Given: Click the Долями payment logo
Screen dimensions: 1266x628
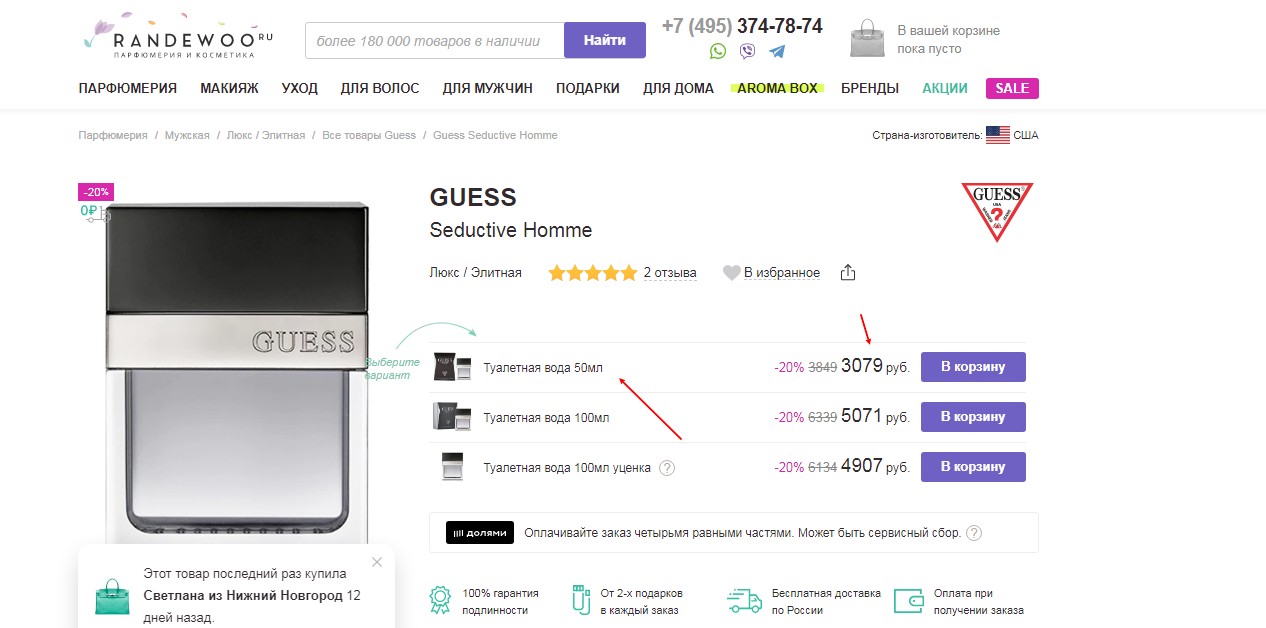Looking at the screenshot, I should [480, 533].
